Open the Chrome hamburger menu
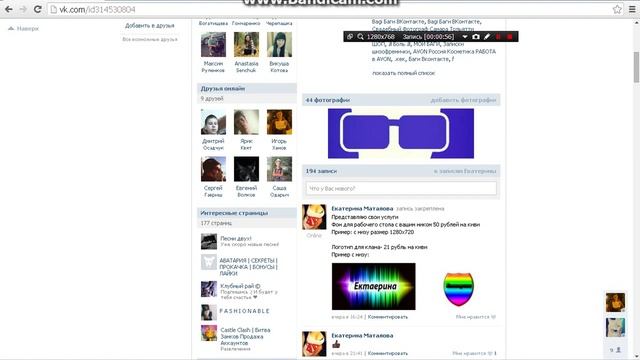 coord(632,9)
